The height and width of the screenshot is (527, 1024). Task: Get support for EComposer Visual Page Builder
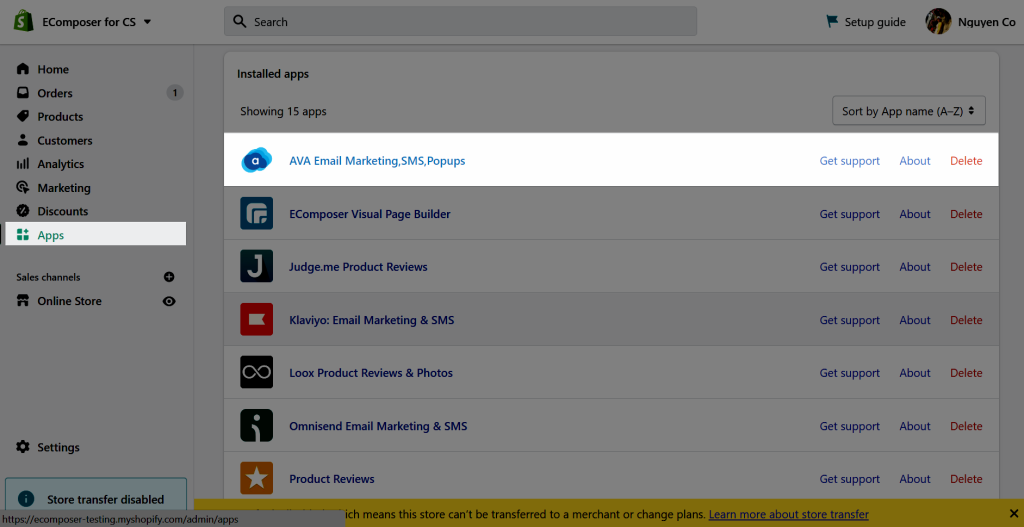850,214
